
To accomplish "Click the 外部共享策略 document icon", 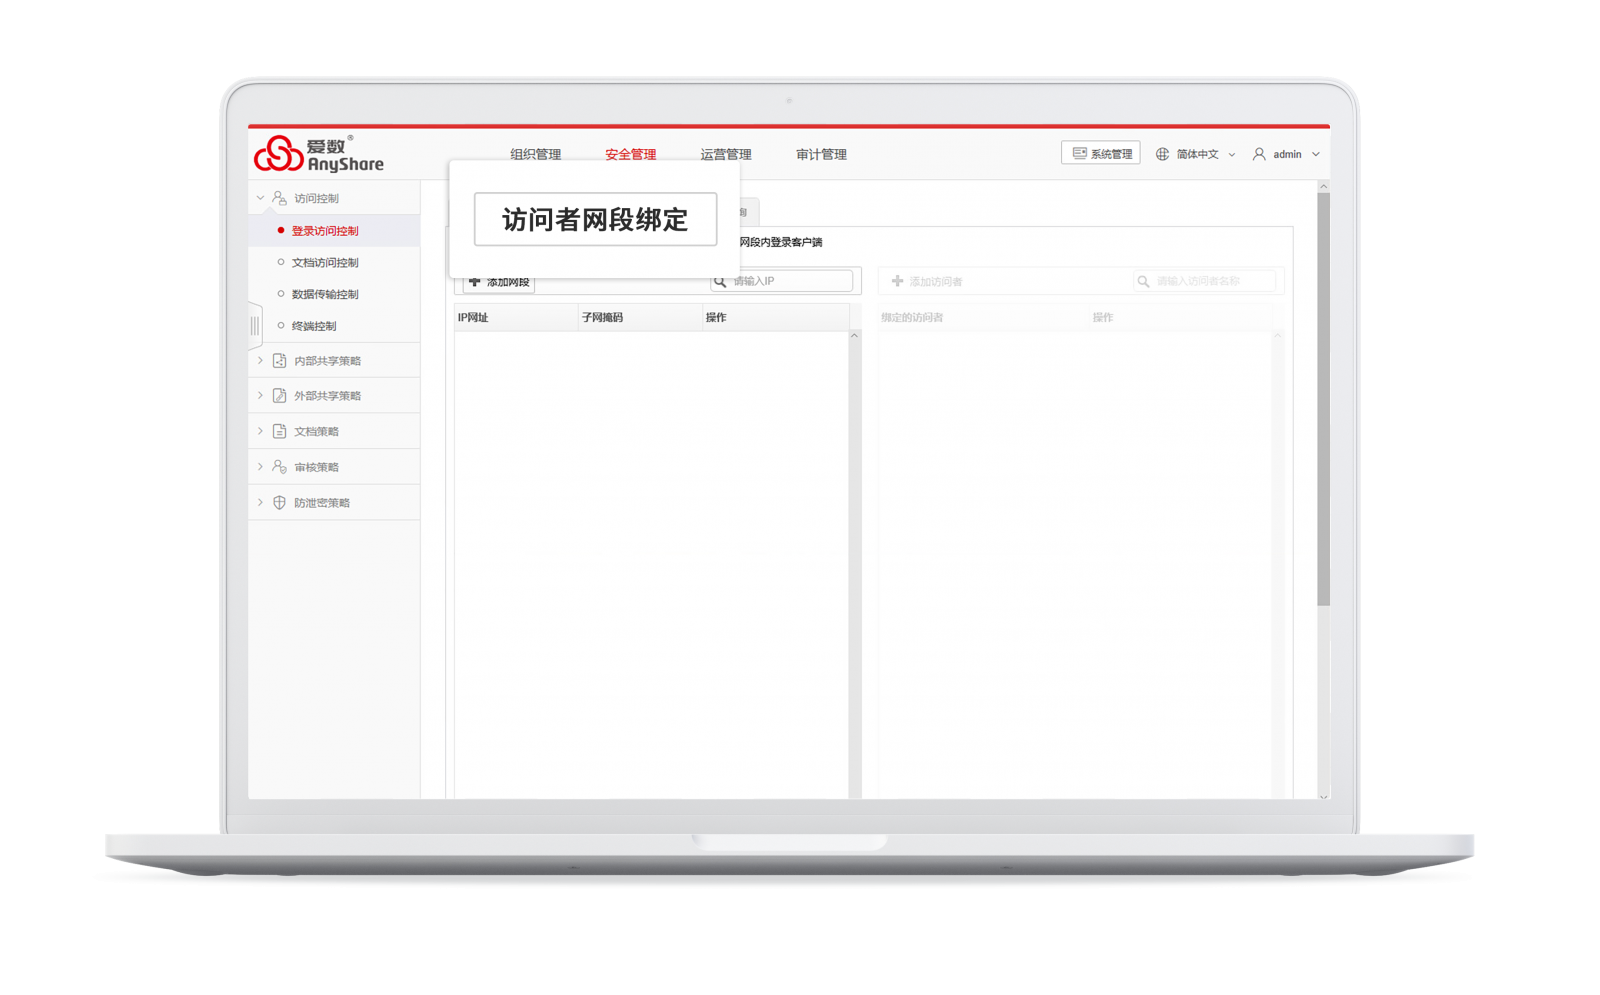I will point(279,396).
